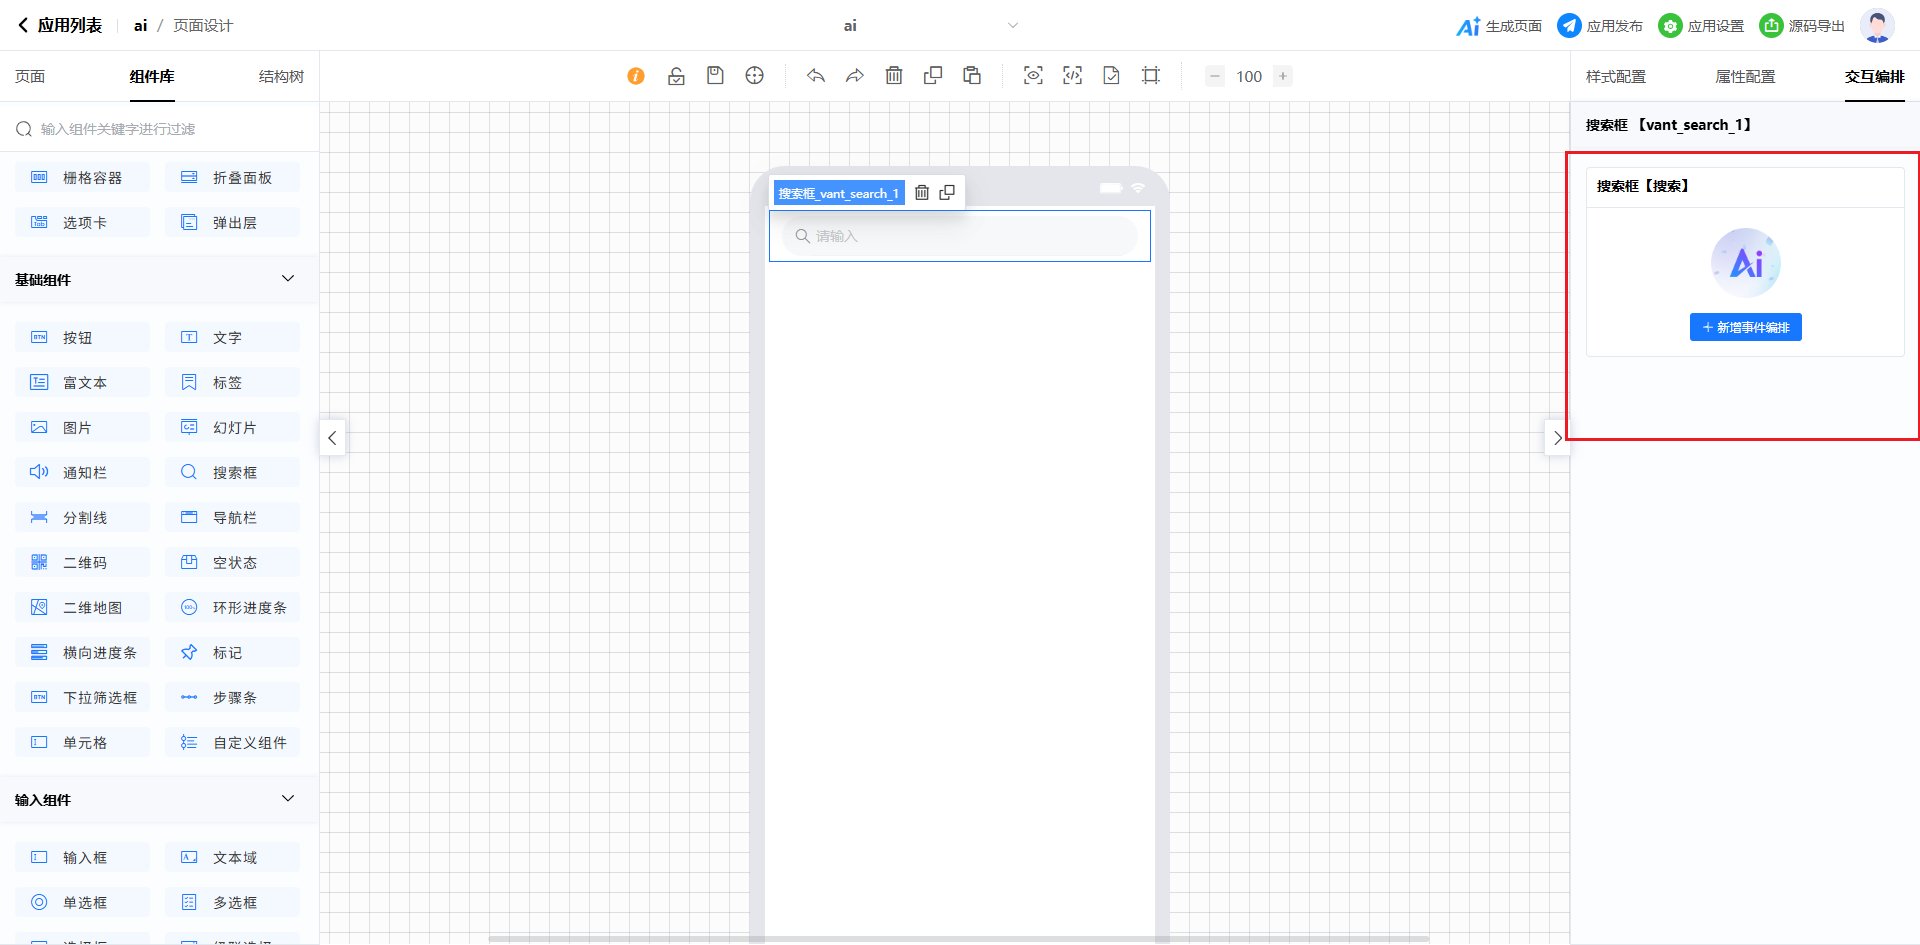Collapse the 输入组件 section
The height and width of the screenshot is (945, 1920).
tap(288, 799)
